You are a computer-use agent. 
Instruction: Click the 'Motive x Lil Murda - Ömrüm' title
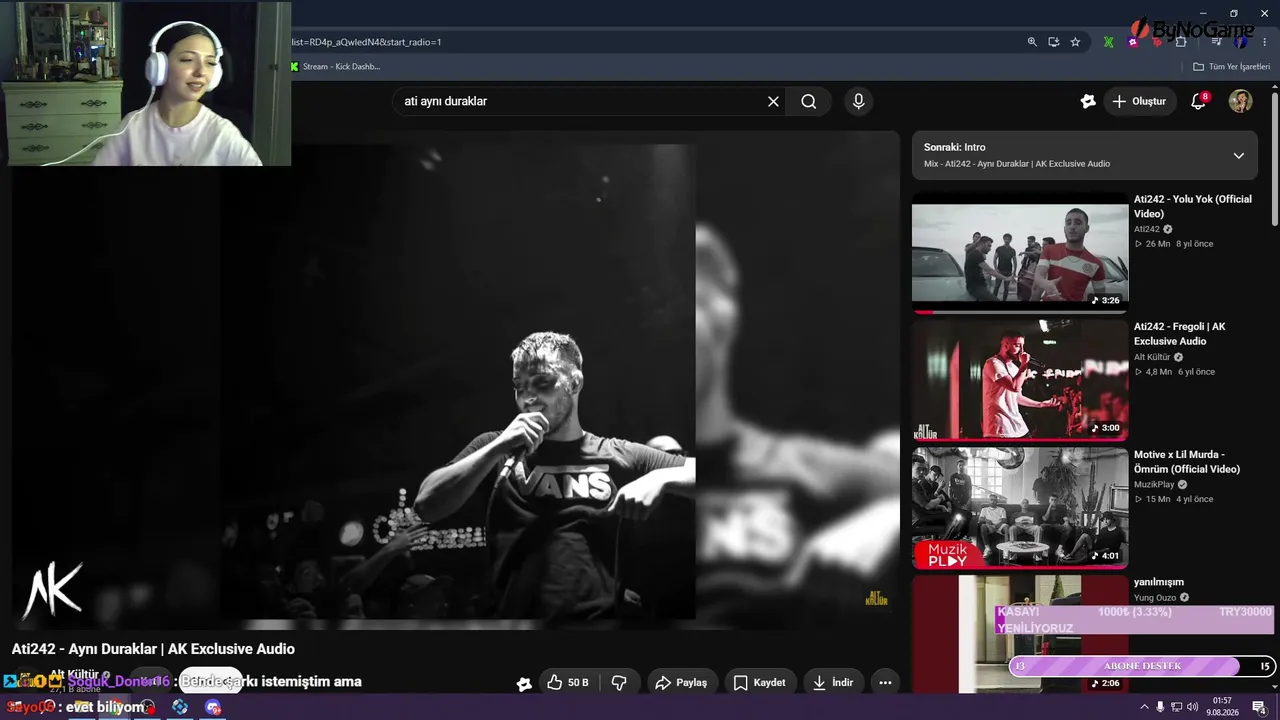pos(1187,462)
